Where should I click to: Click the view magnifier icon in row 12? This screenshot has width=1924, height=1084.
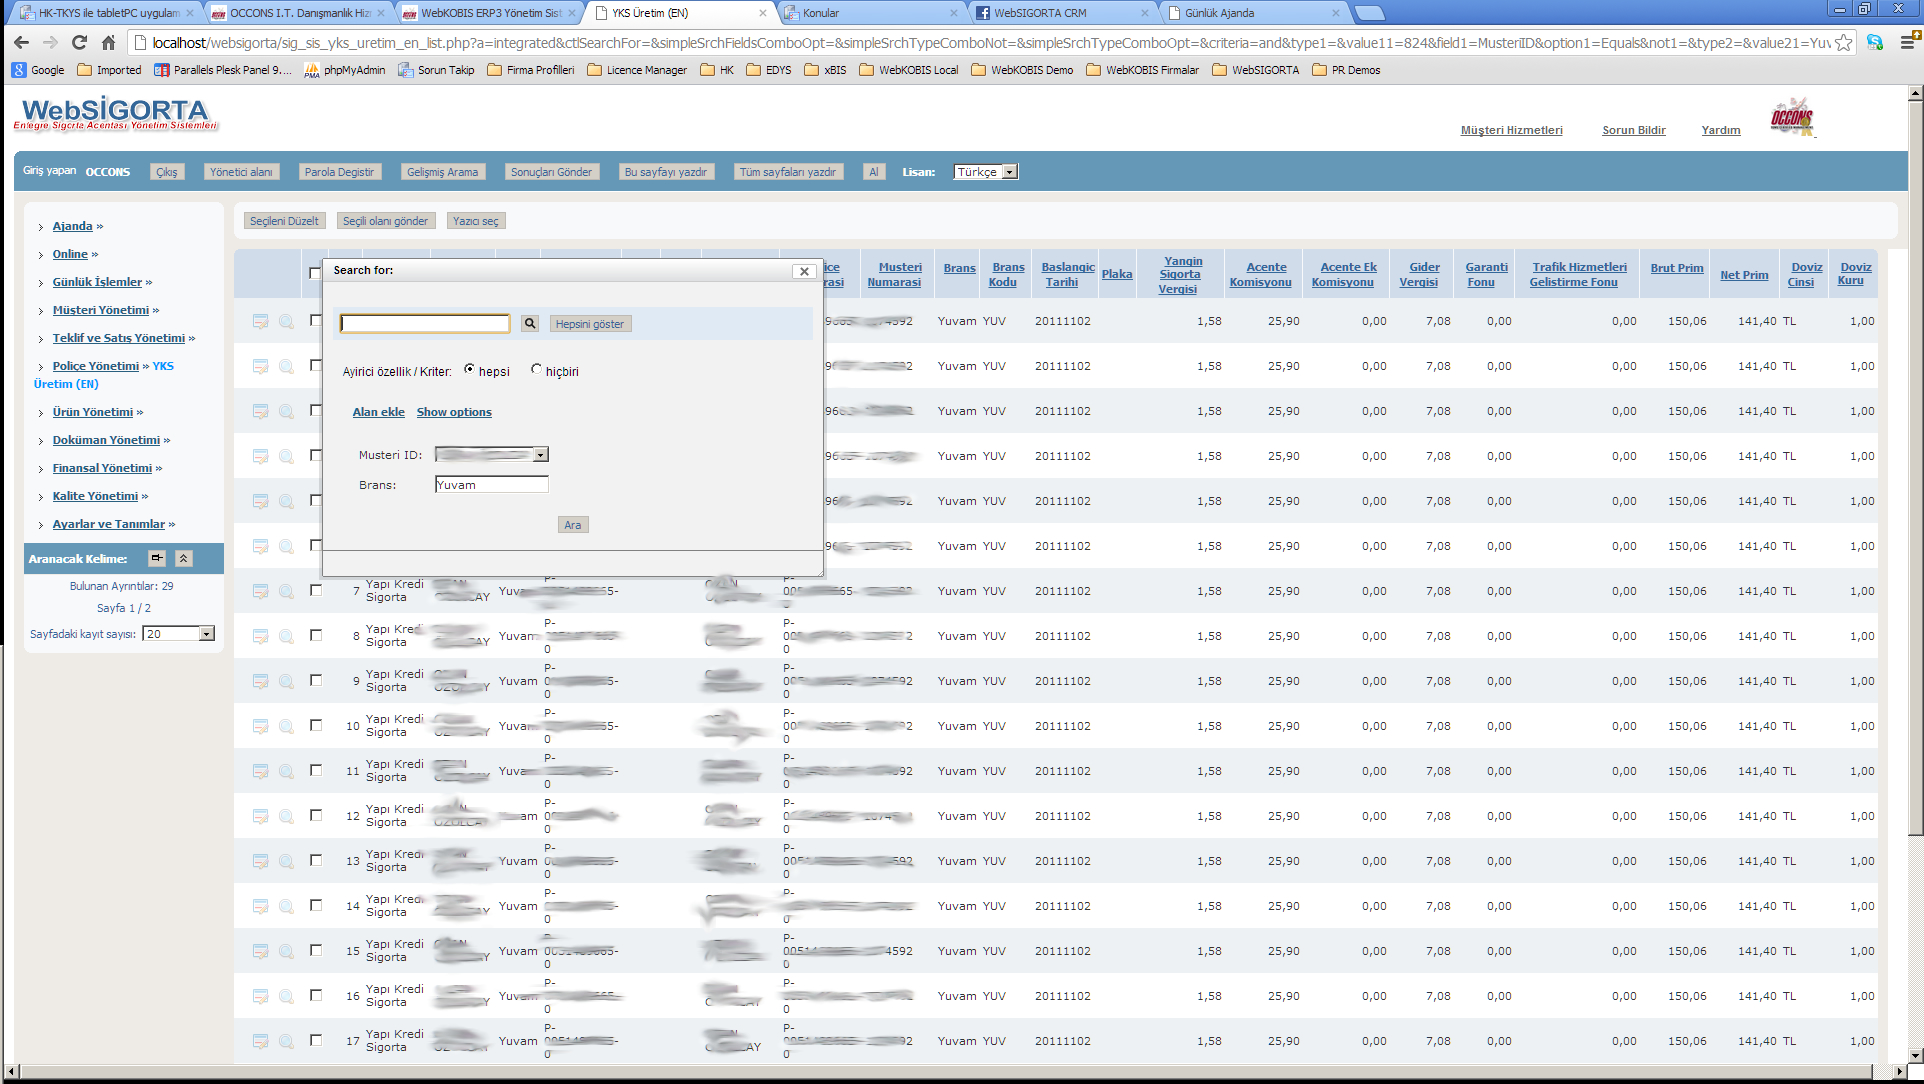pyautogui.click(x=286, y=816)
